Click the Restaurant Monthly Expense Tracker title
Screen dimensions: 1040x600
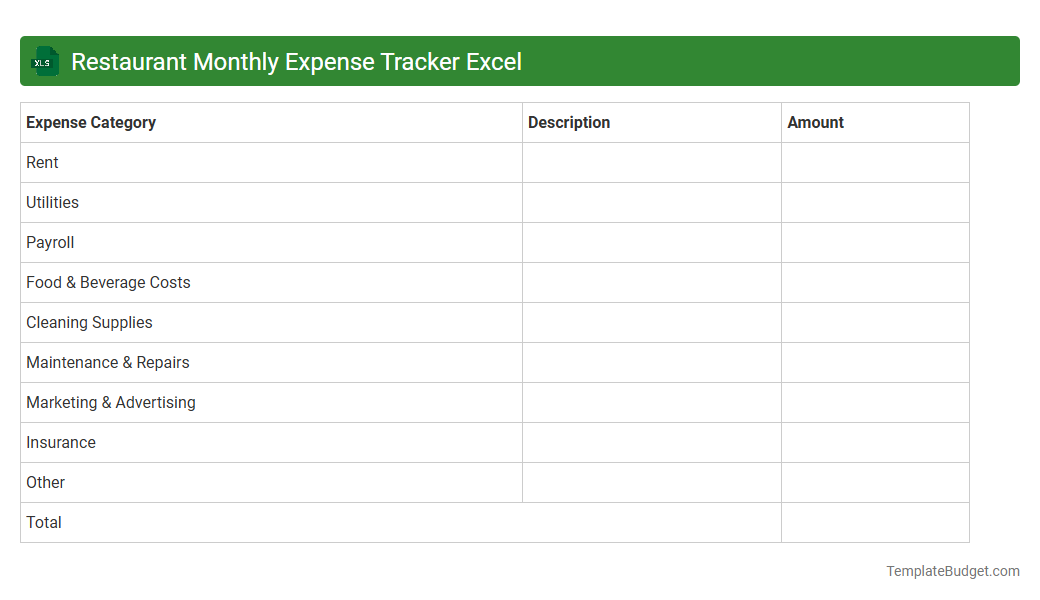tap(296, 61)
